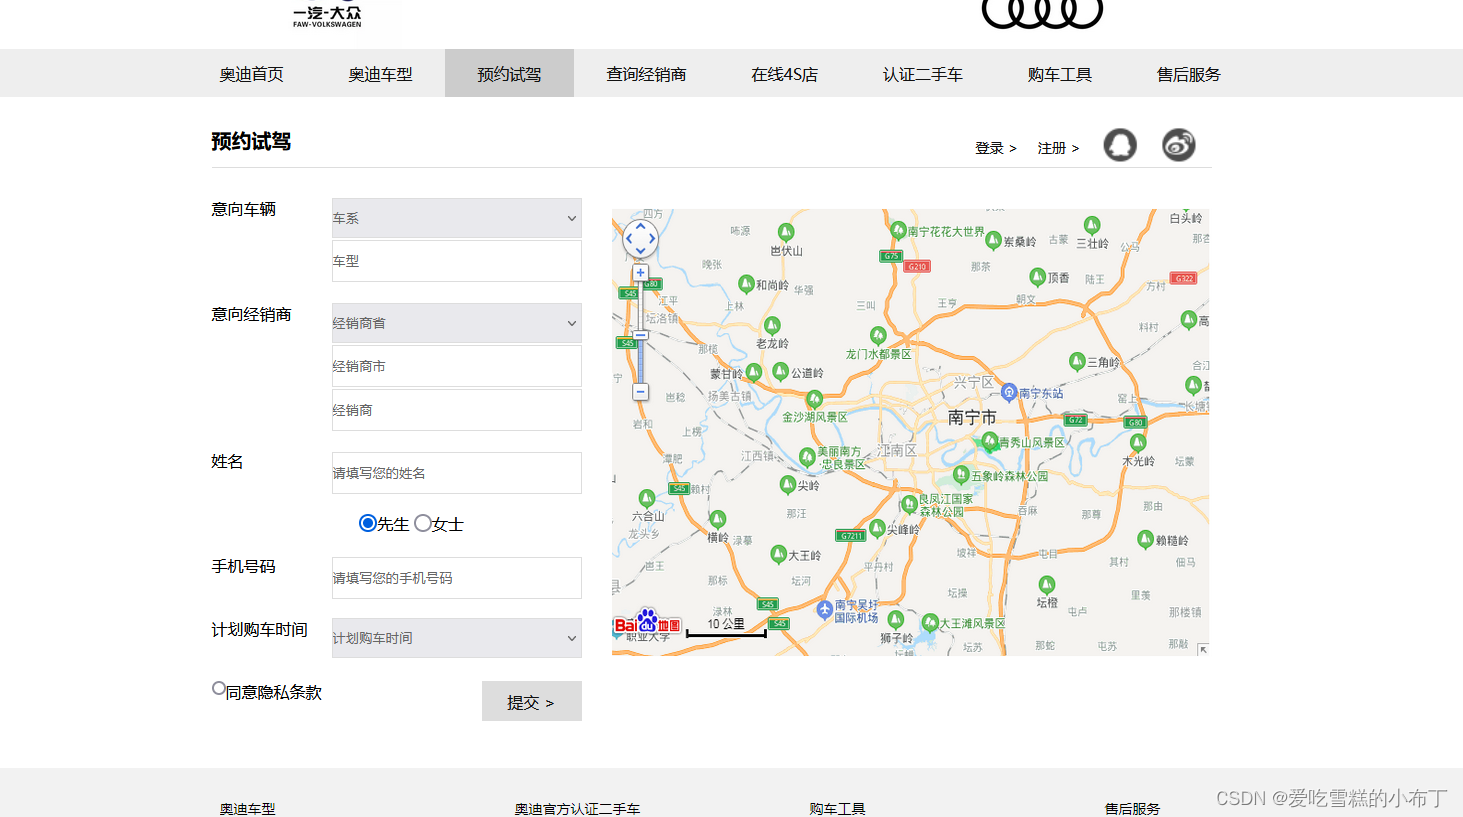Click the 大王滩风景区 scenic marker
This screenshot has width=1463, height=817.
930,622
